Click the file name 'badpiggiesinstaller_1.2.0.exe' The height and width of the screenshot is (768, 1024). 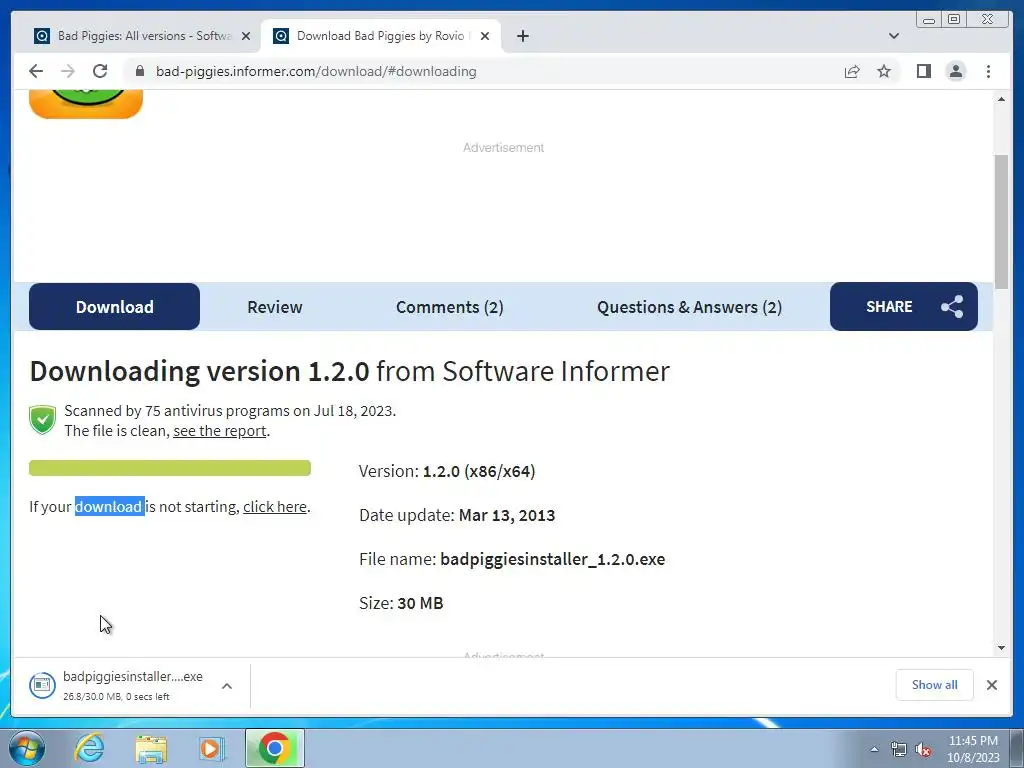coord(552,559)
